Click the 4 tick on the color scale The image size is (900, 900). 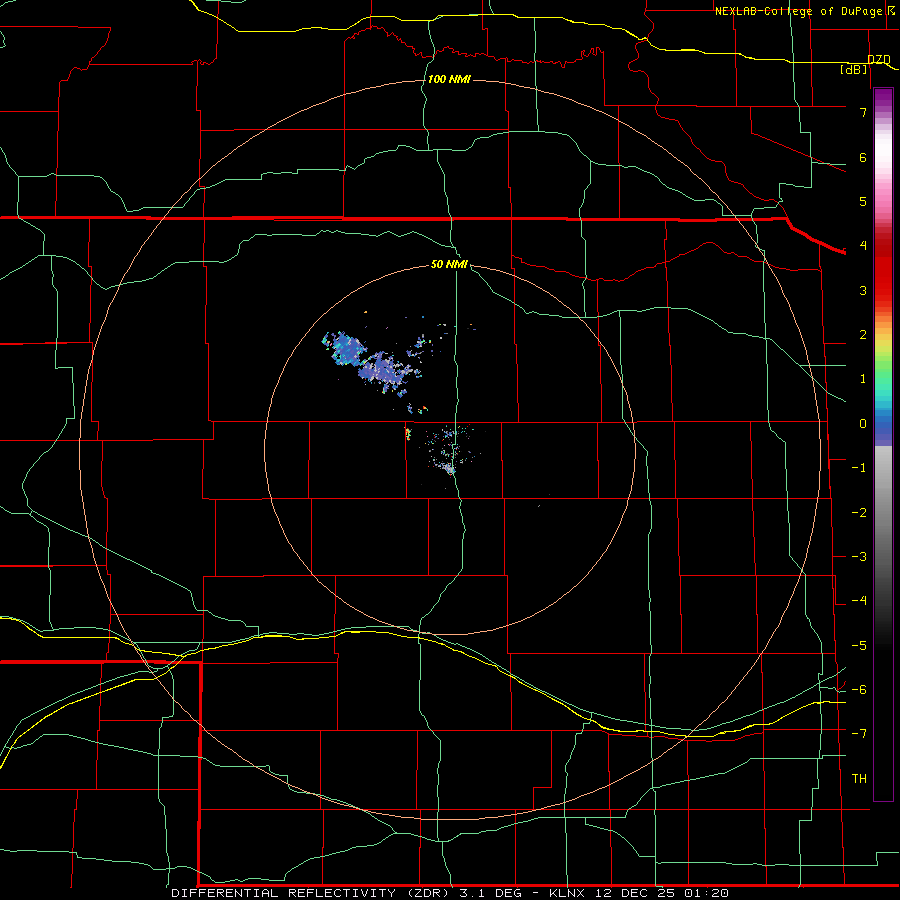click(x=863, y=246)
